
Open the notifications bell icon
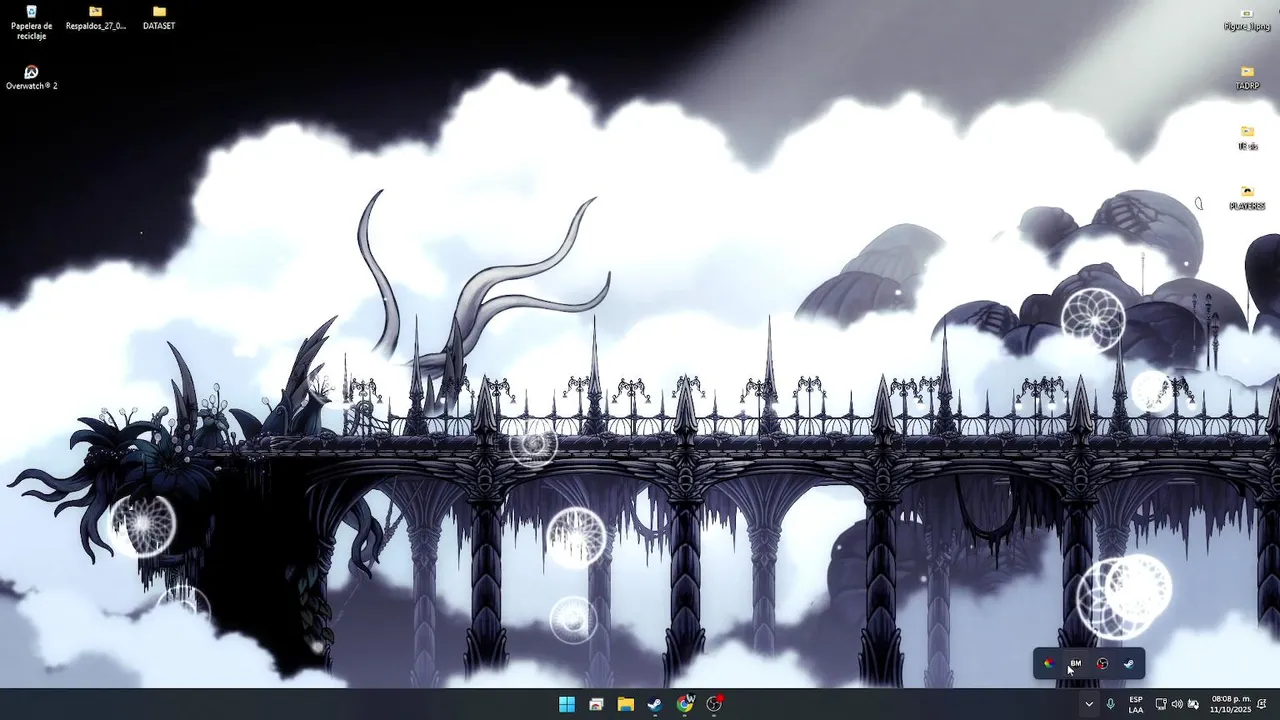pyautogui.click(x=1262, y=704)
